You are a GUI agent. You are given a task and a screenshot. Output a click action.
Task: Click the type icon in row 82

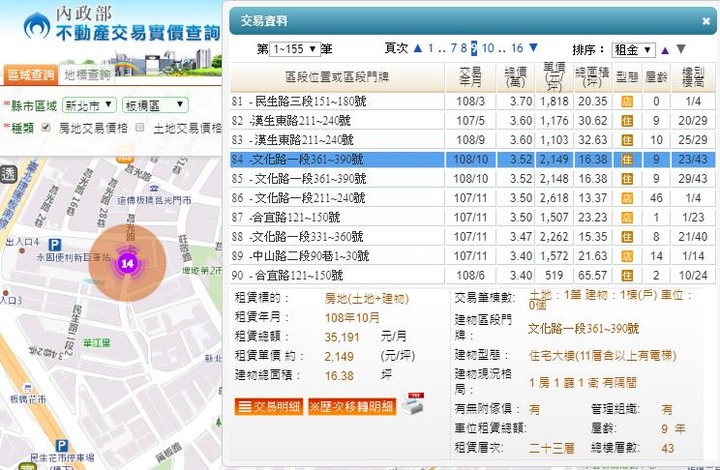[x=627, y=121]
